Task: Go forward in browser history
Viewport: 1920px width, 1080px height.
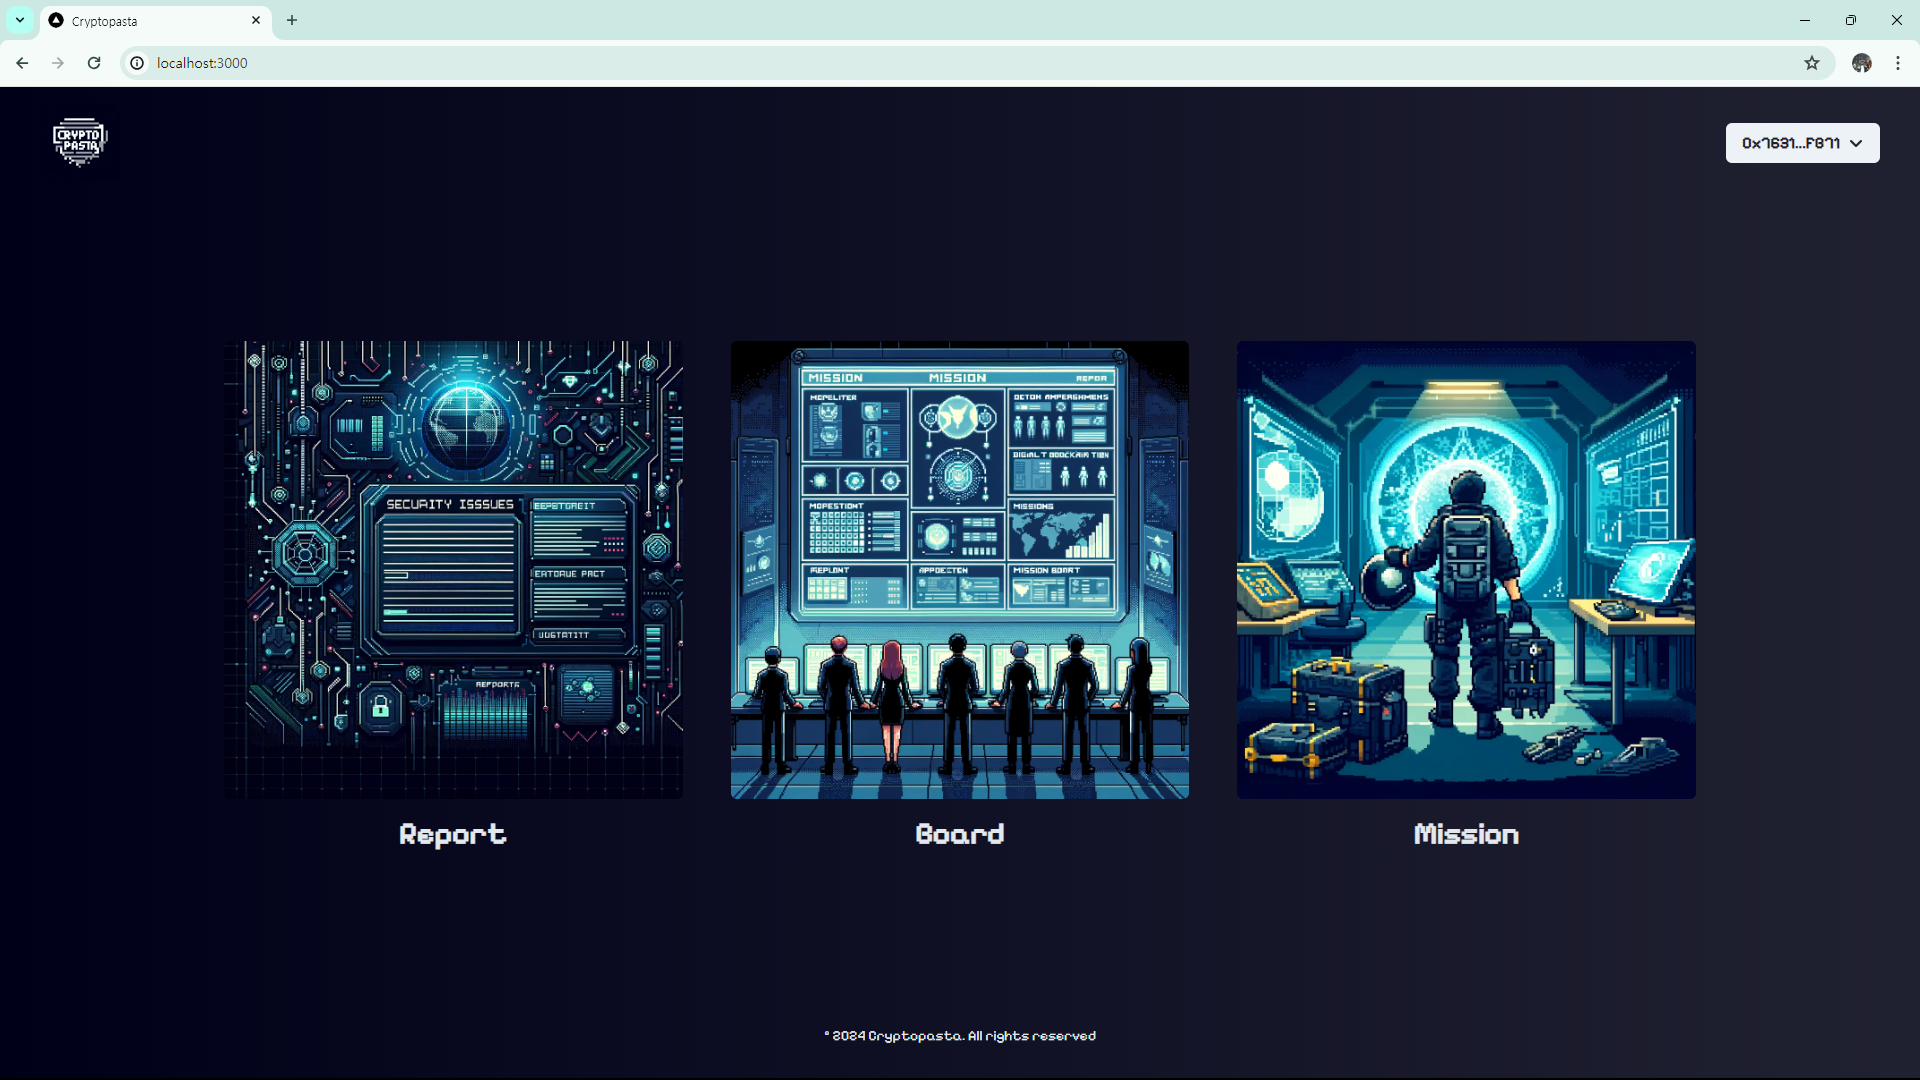Action: coord(58,63)
